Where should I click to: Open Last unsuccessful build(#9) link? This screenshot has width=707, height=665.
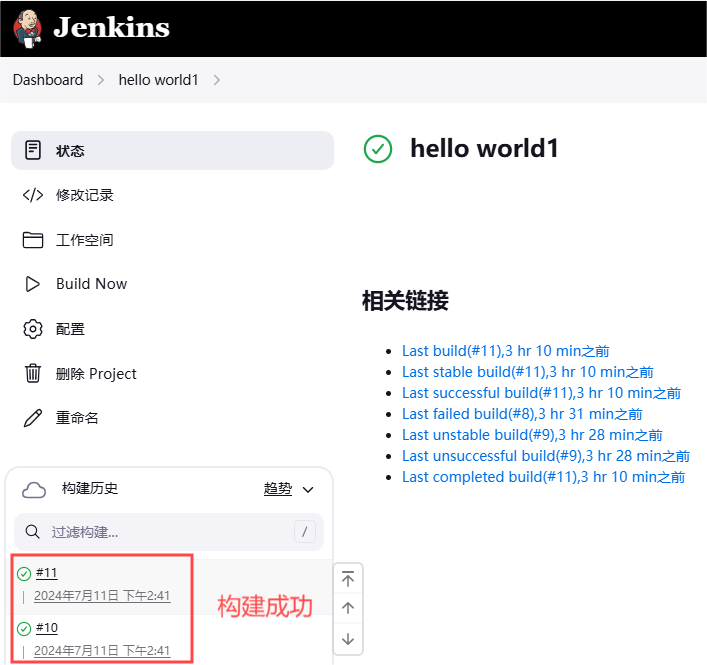(546, 456)
